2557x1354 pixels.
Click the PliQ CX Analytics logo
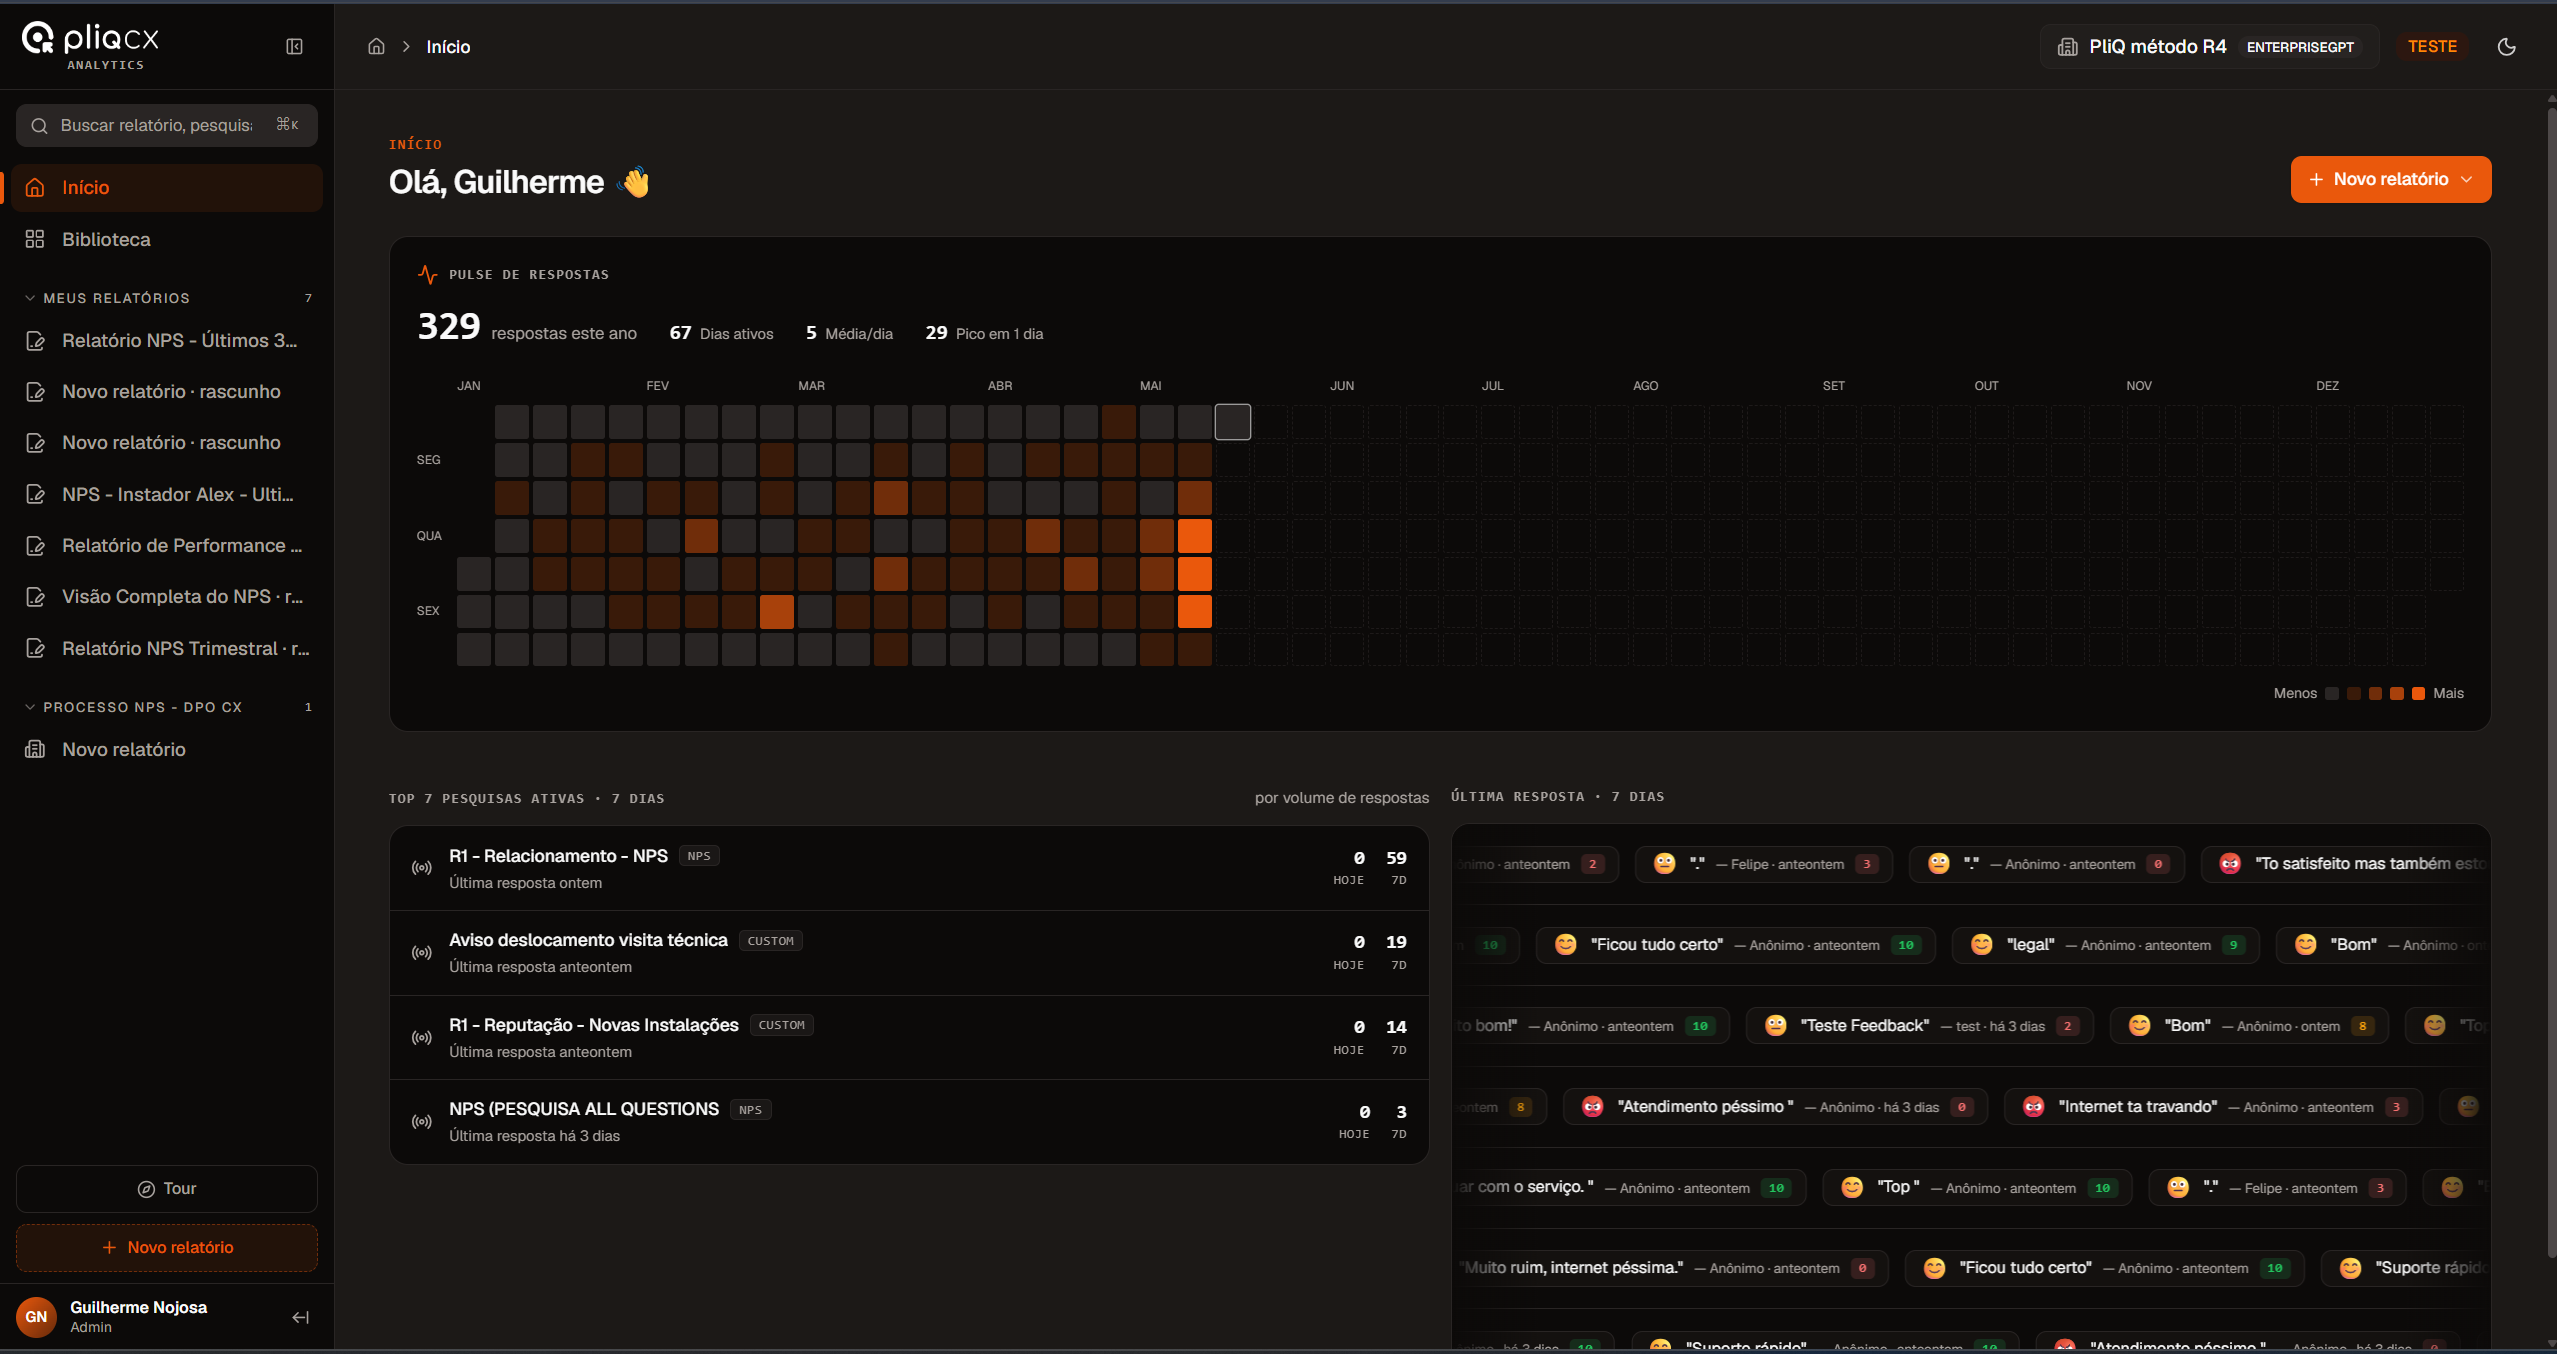tap(91, 46)
